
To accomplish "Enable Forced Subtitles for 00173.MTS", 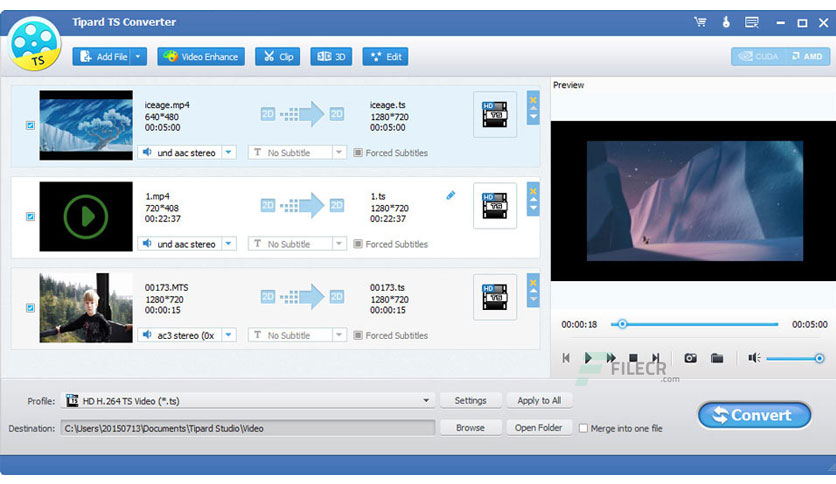I will (358, 335).
